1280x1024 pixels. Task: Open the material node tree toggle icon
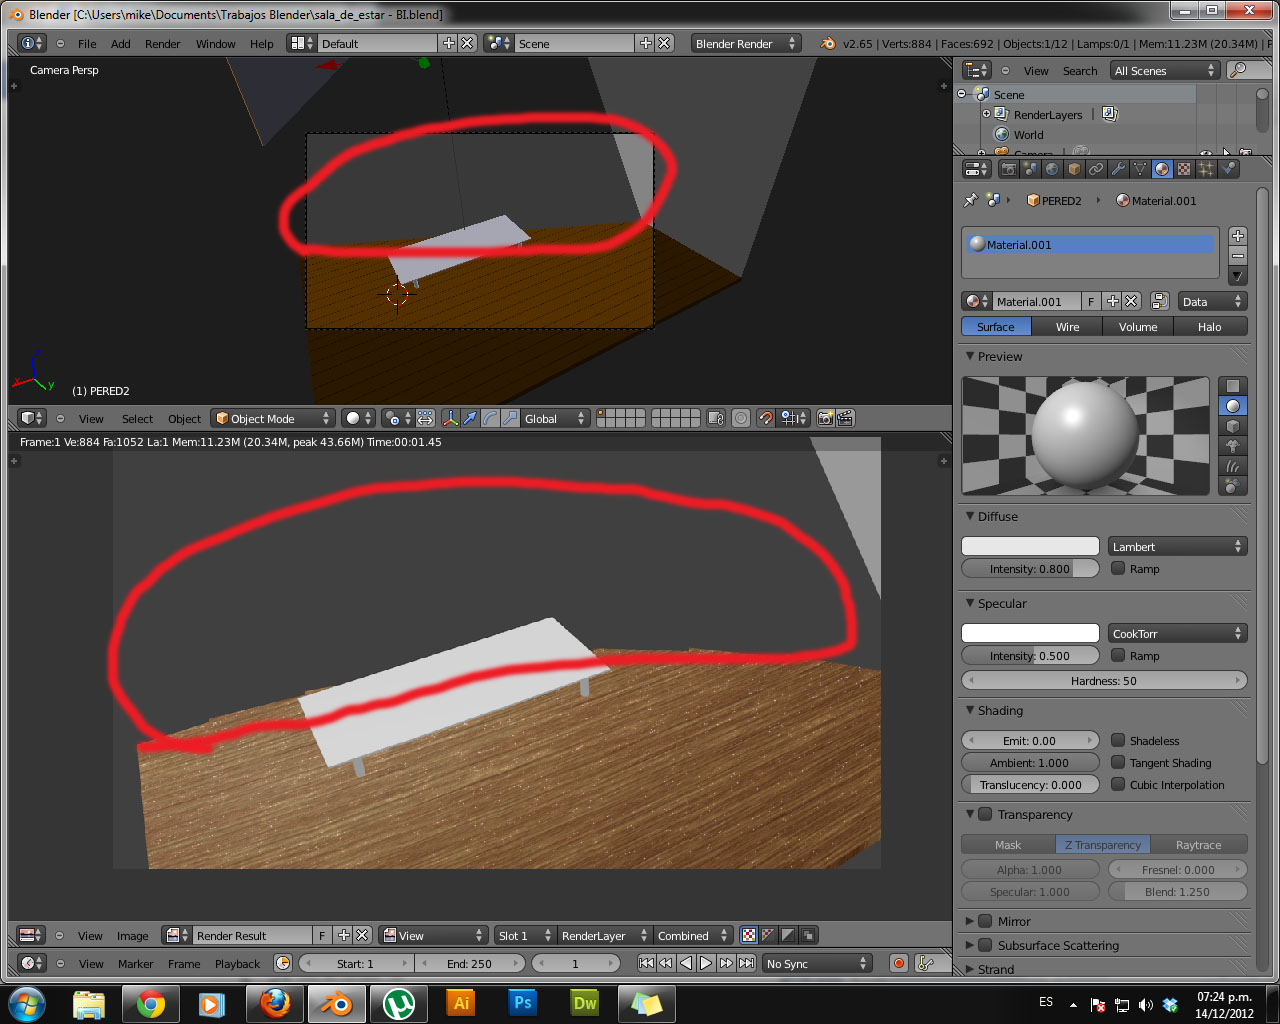(1160, 301)
